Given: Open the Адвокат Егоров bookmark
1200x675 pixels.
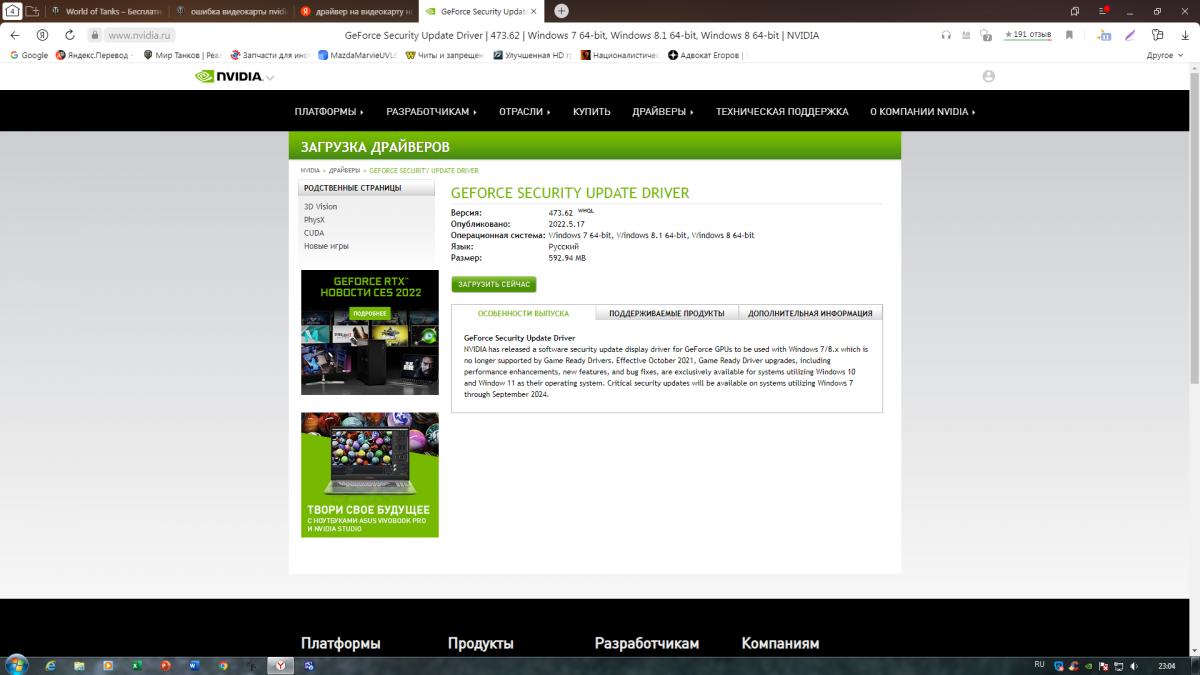Looking at the screenshot, I should point(707,55).
